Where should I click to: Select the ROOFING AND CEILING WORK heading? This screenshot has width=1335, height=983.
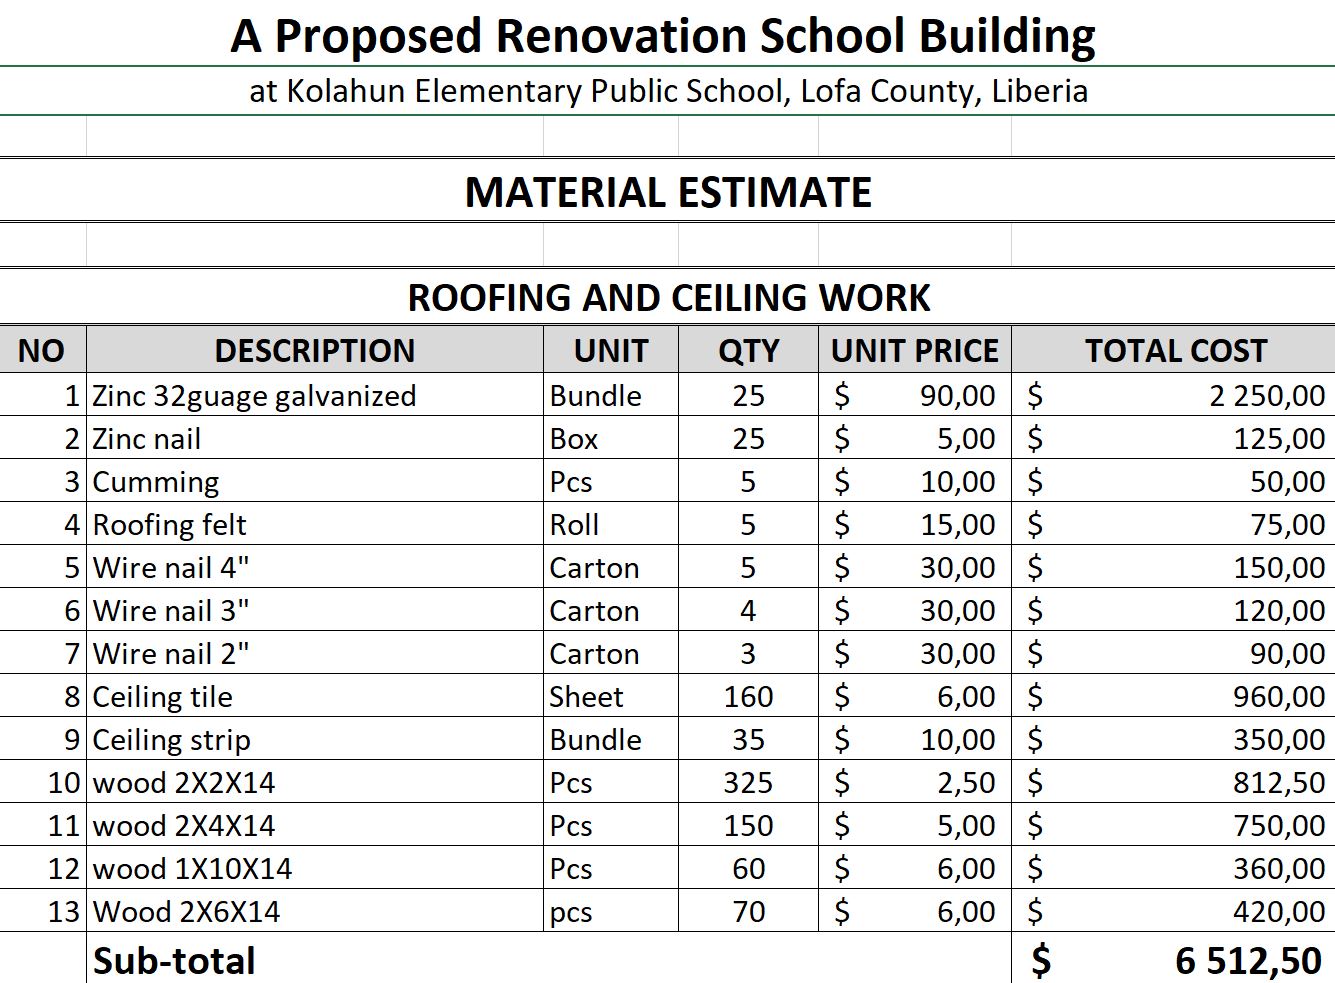[x=668, y=298]
